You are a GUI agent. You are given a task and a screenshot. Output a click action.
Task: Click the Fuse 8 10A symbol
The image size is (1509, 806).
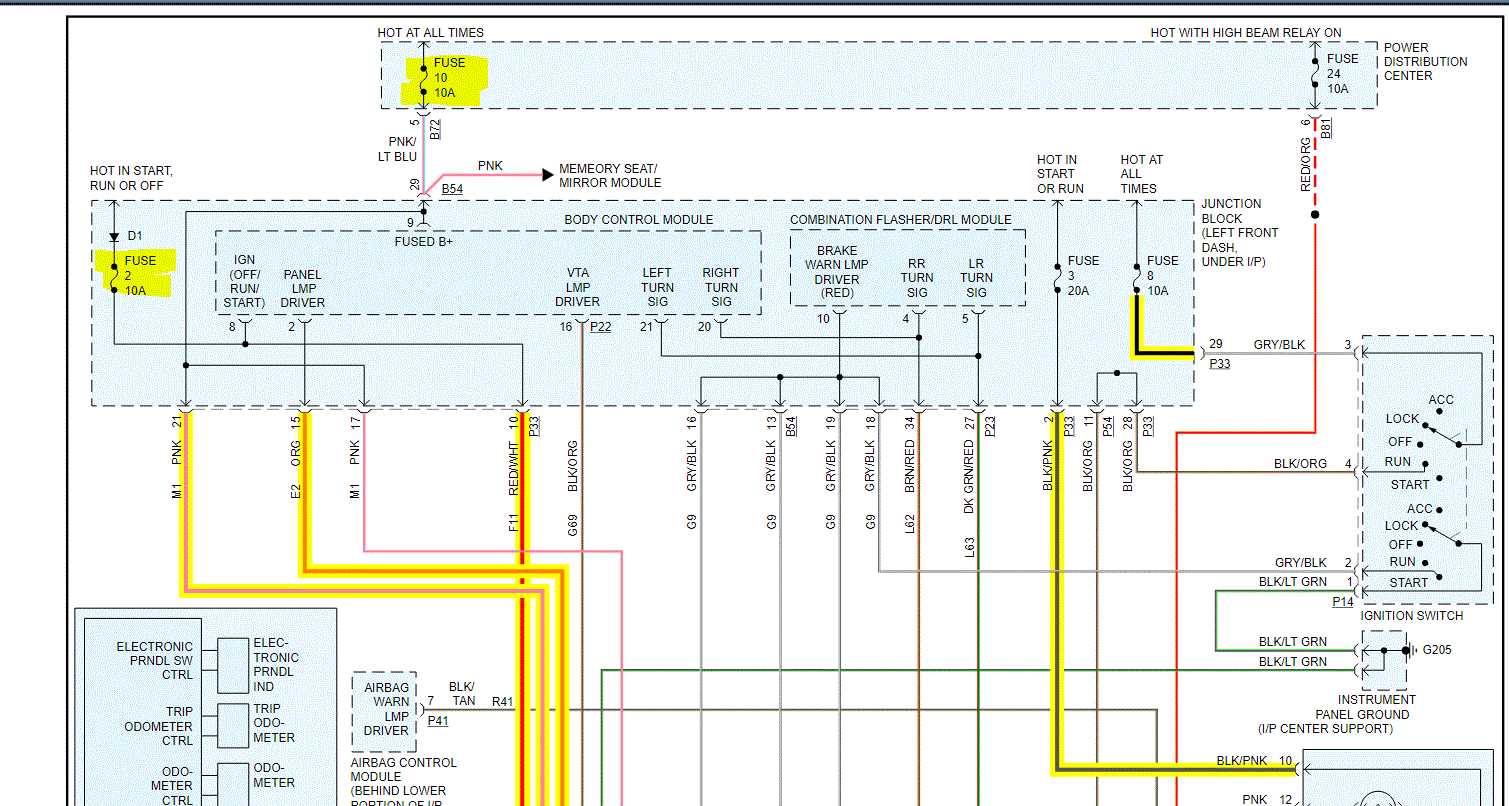coord(1137,275)
